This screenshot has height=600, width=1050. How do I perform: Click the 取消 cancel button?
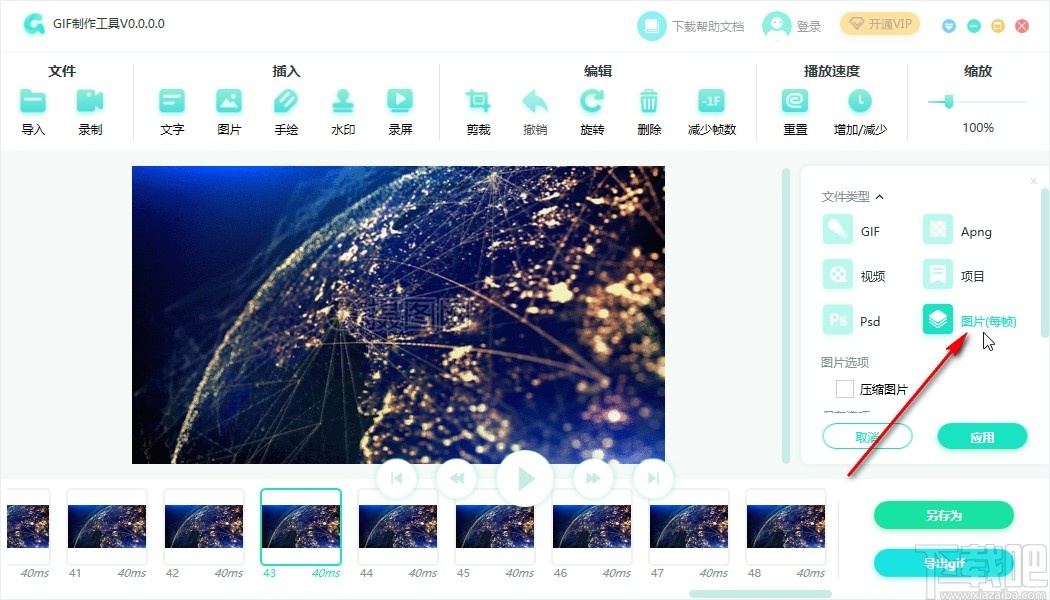[867, 437]
